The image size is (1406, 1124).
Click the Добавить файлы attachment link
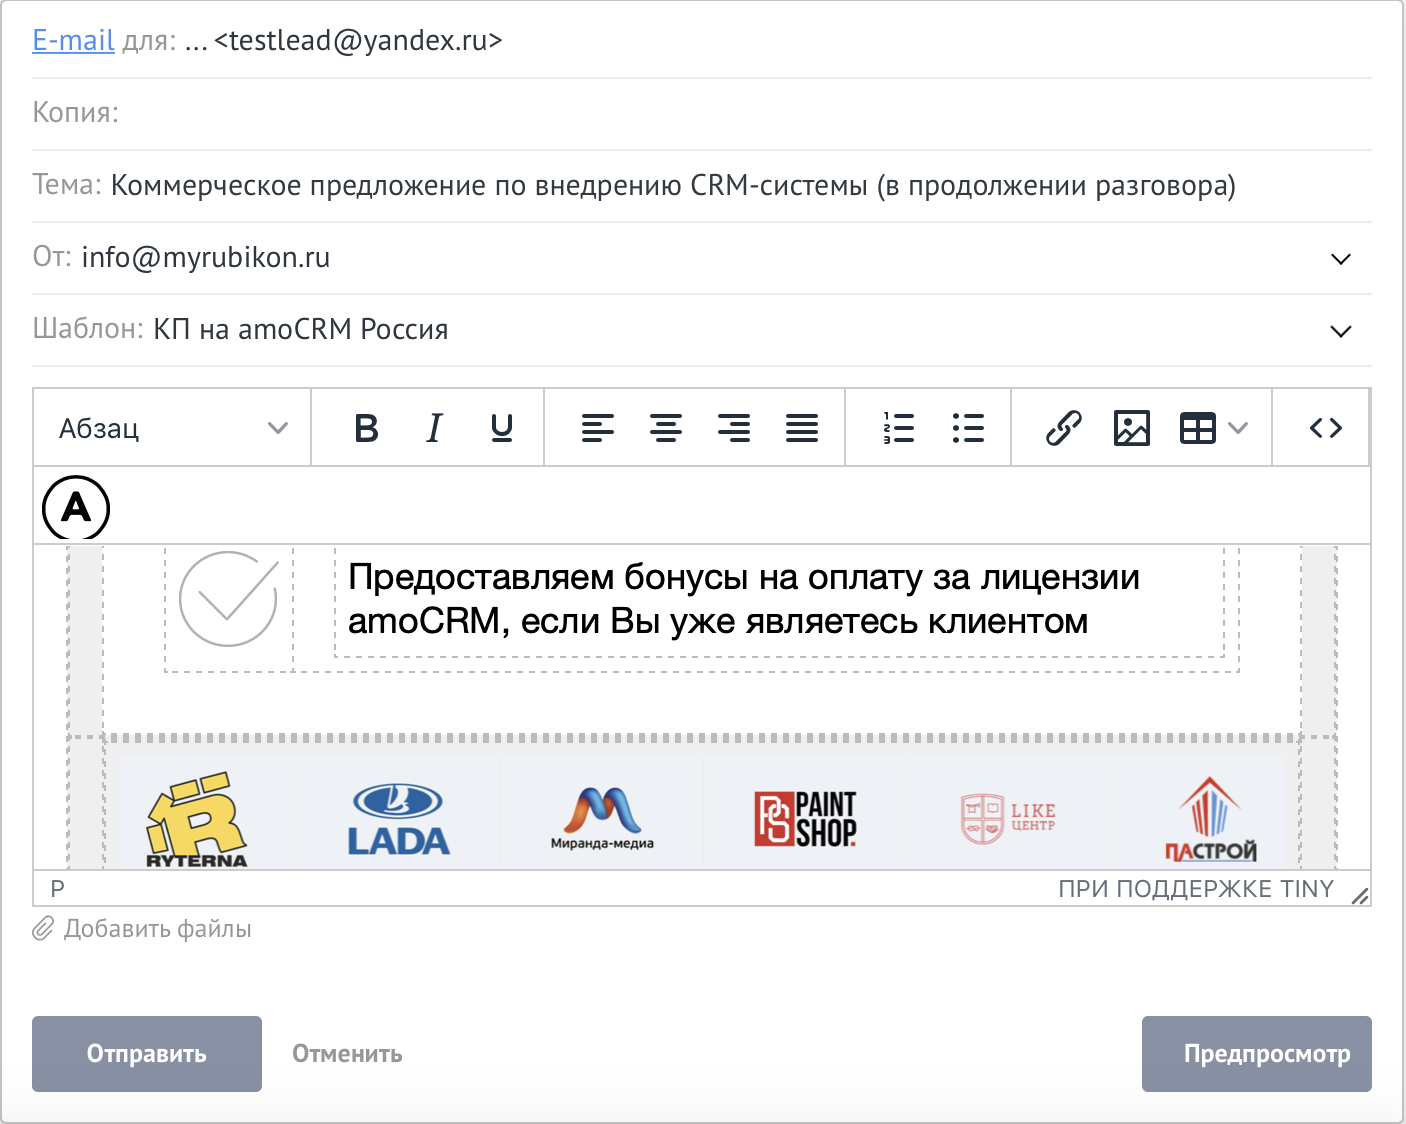(157, 929)
